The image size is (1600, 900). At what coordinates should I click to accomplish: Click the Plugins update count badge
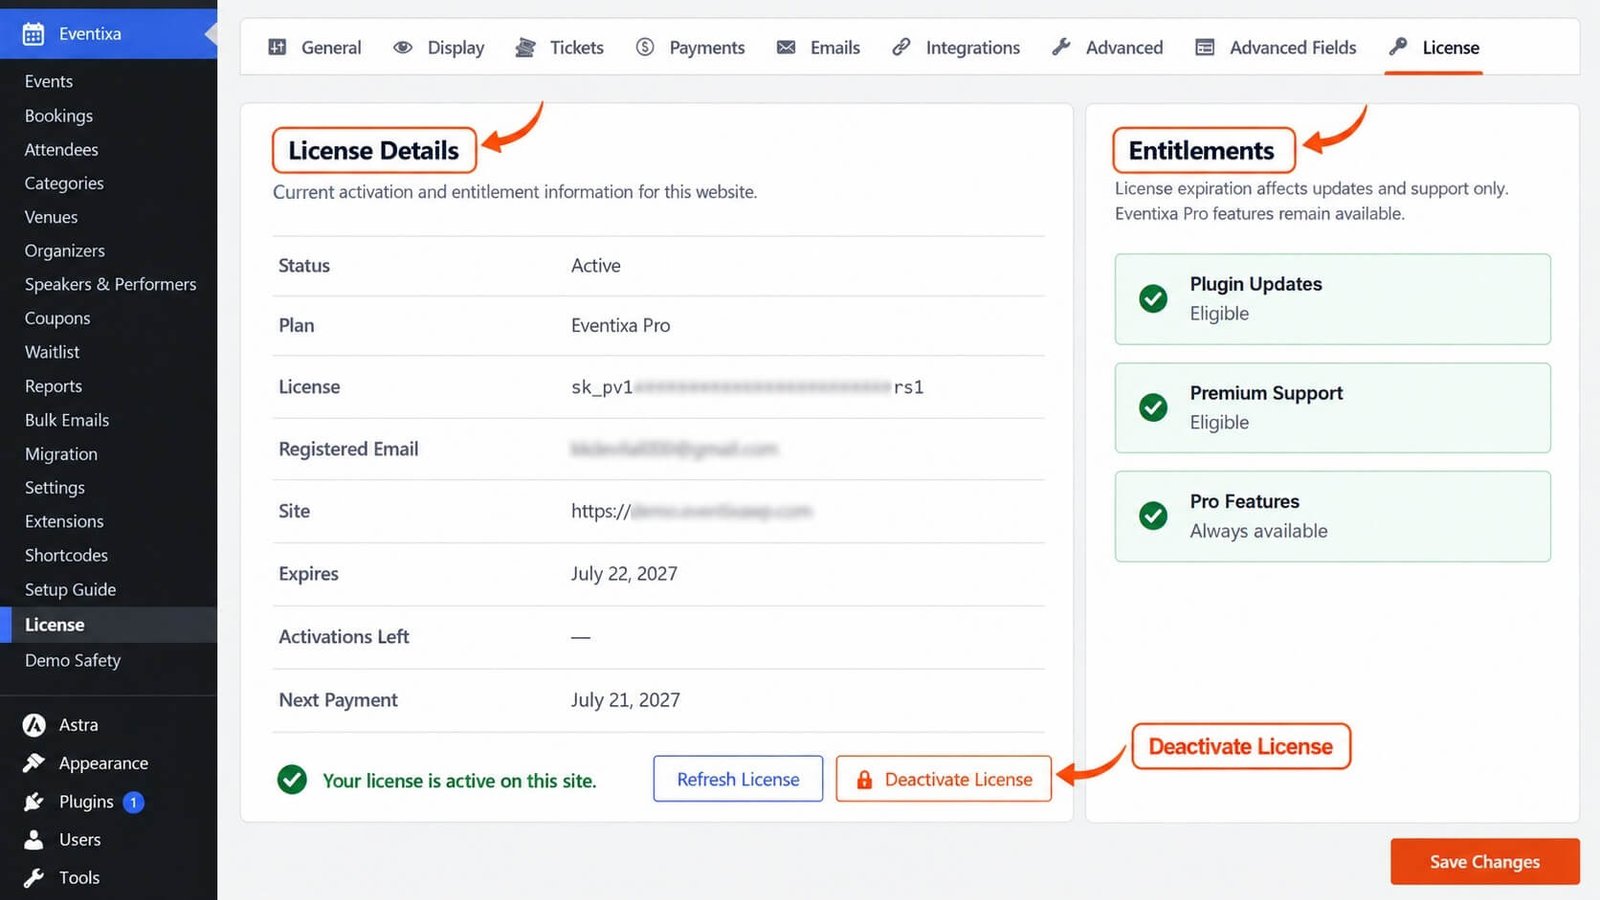133,802
